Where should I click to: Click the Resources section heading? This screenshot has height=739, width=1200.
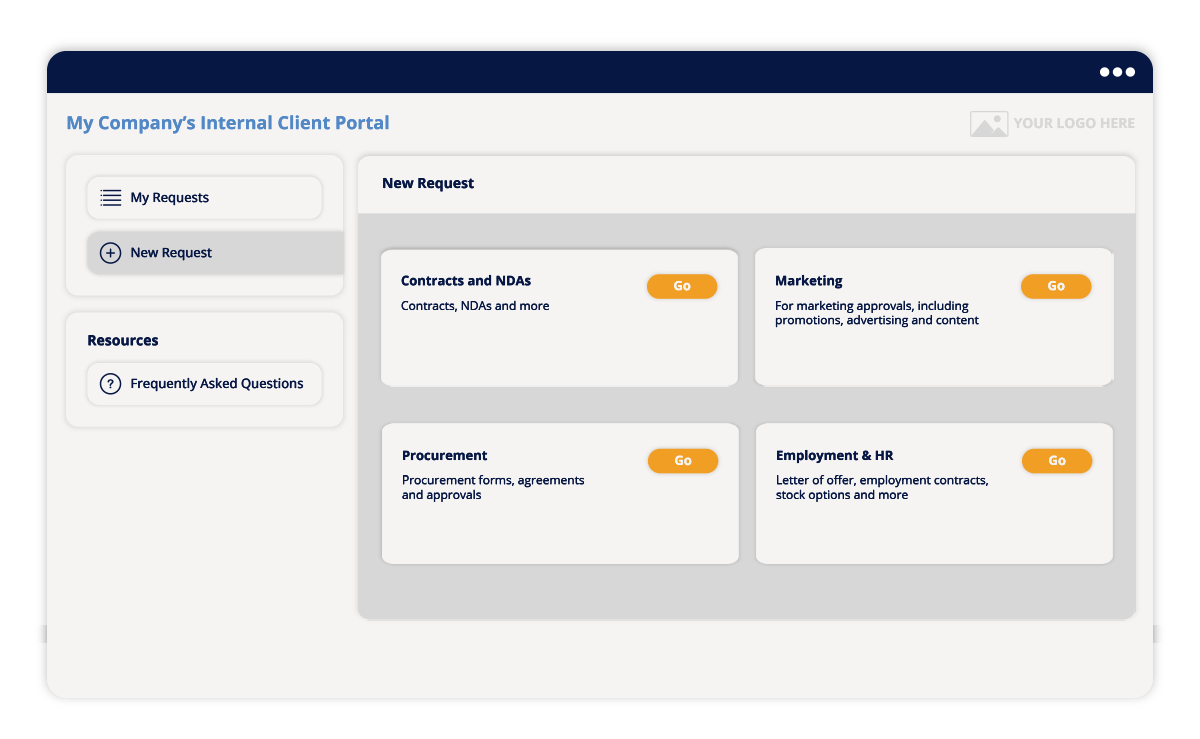point(123,340)
